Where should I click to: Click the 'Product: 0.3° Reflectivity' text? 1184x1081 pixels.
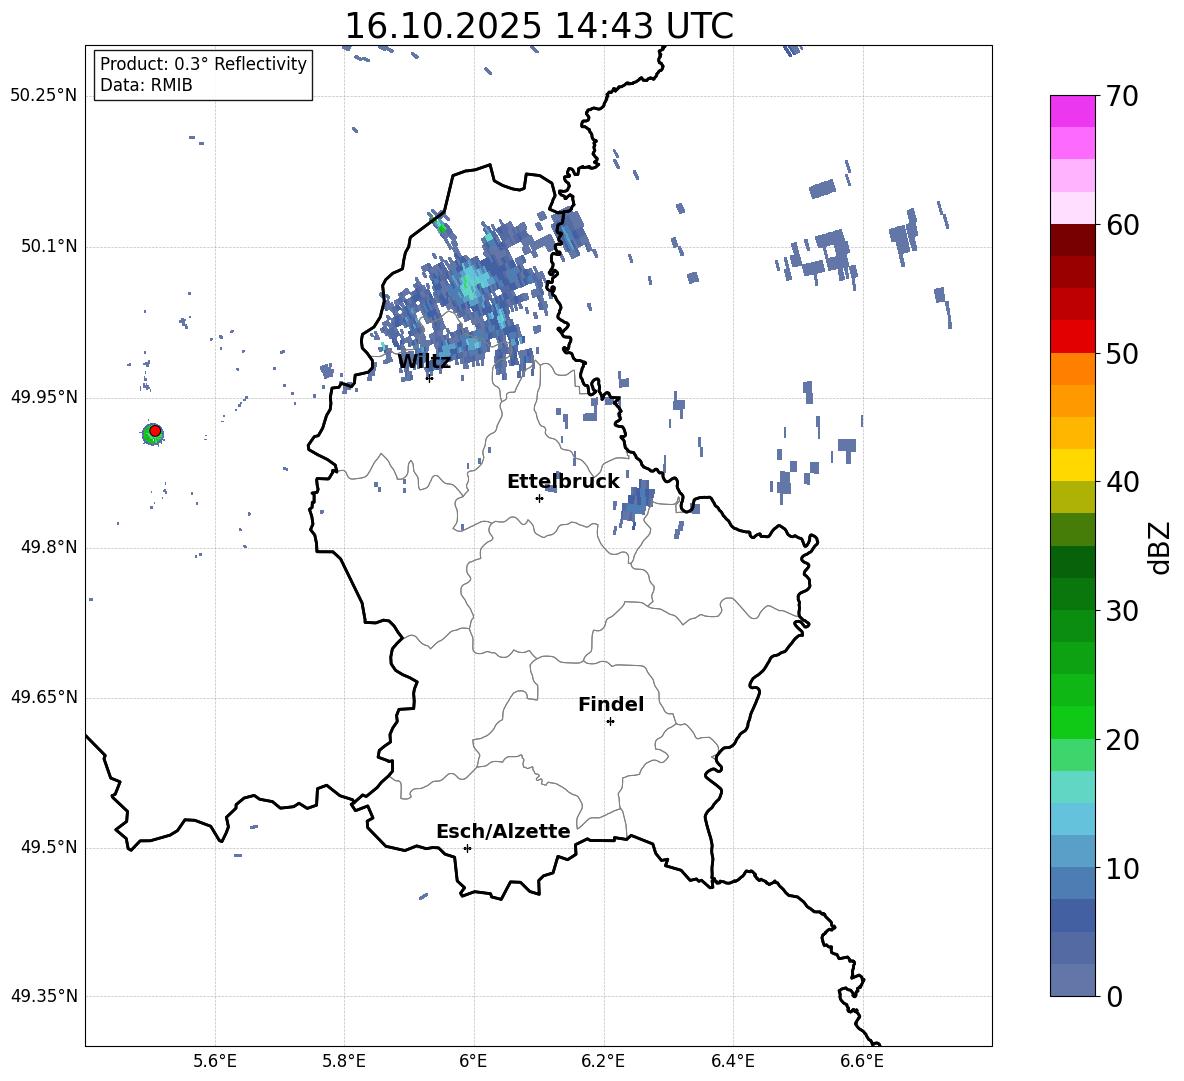203,63
